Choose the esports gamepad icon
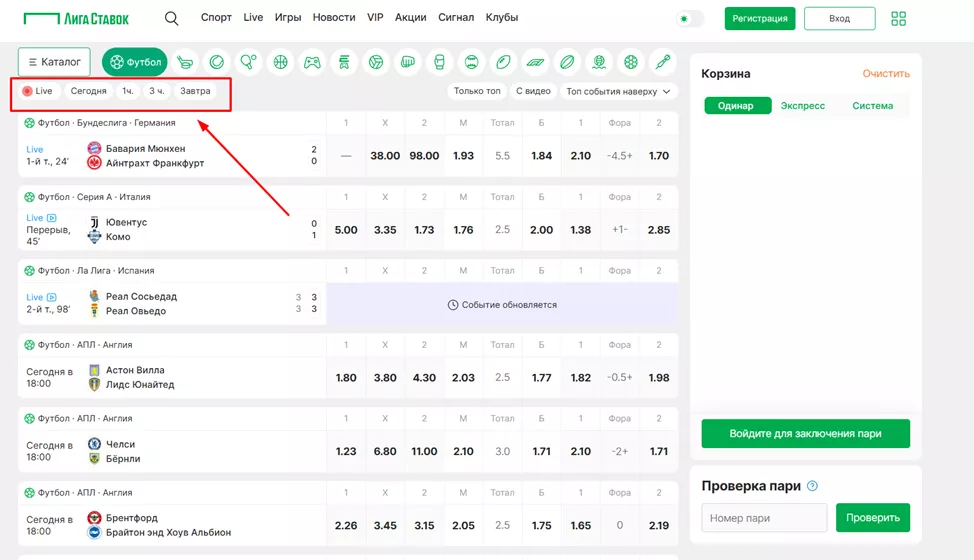The image size is (974, 560). tap(312, 62)
